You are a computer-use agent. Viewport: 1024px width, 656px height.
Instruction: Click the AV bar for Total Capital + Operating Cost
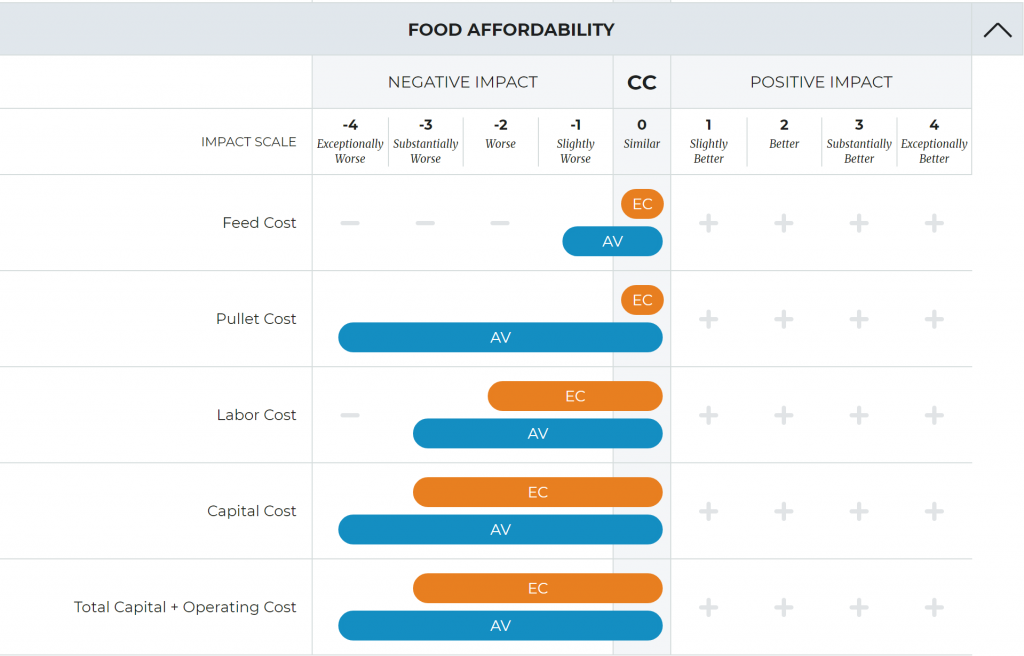[500, 626]
